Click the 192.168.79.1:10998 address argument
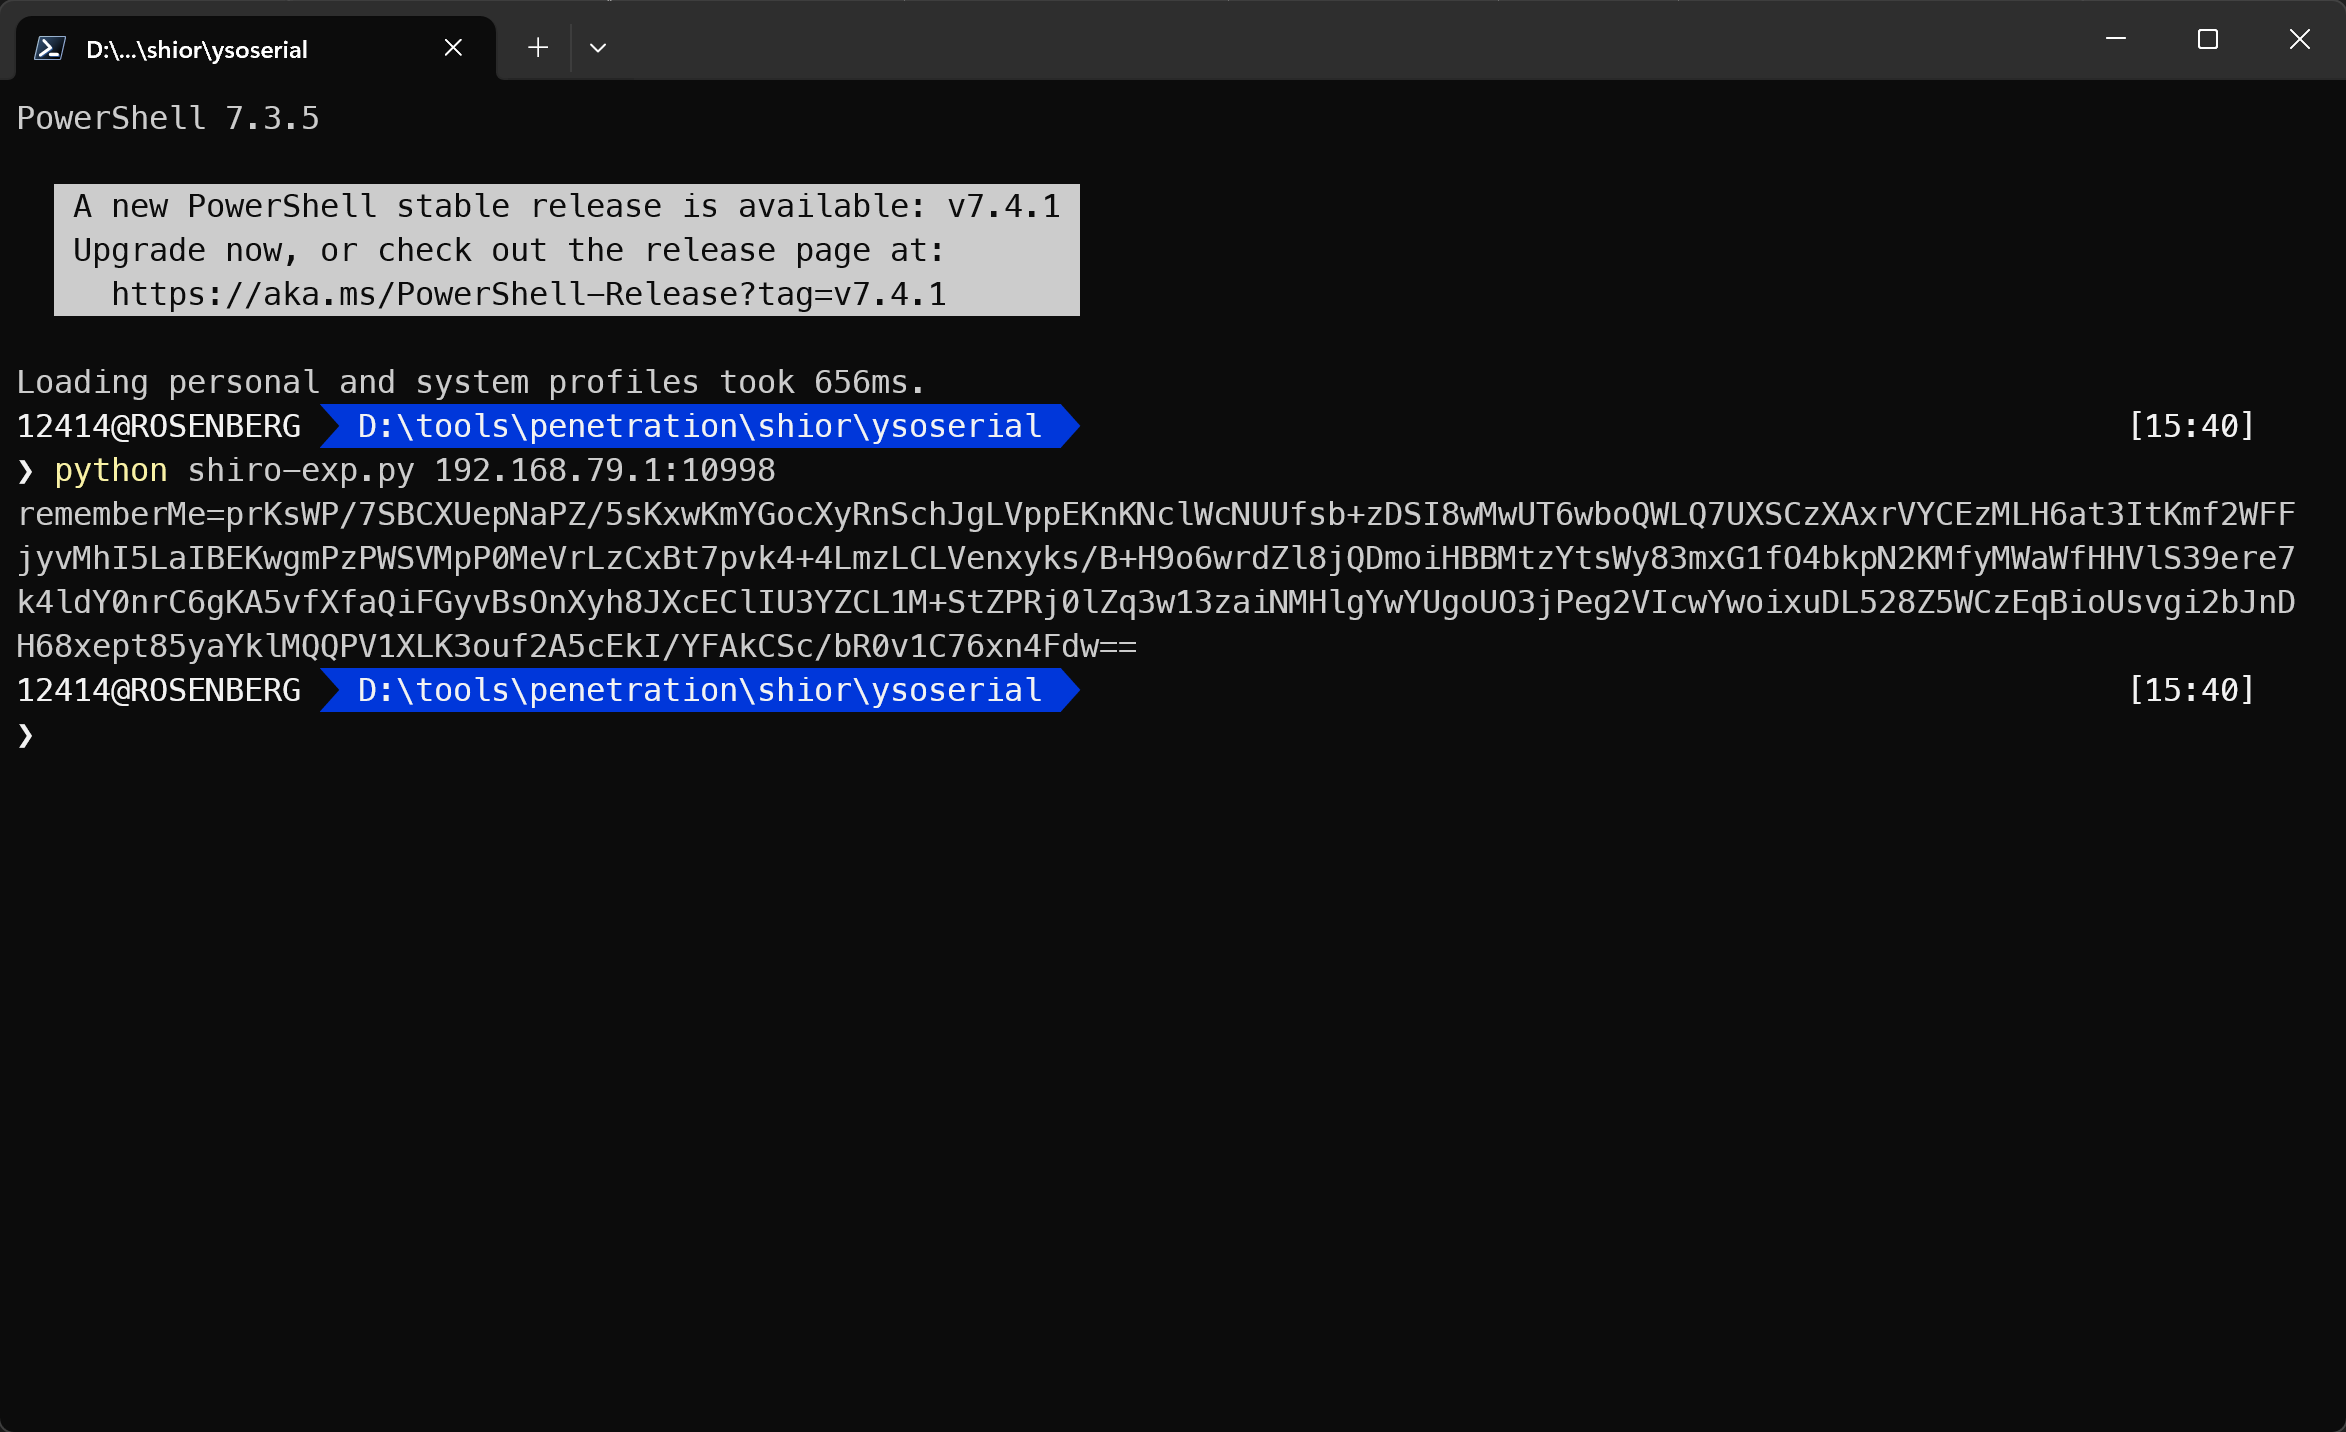 click(604, 471)
